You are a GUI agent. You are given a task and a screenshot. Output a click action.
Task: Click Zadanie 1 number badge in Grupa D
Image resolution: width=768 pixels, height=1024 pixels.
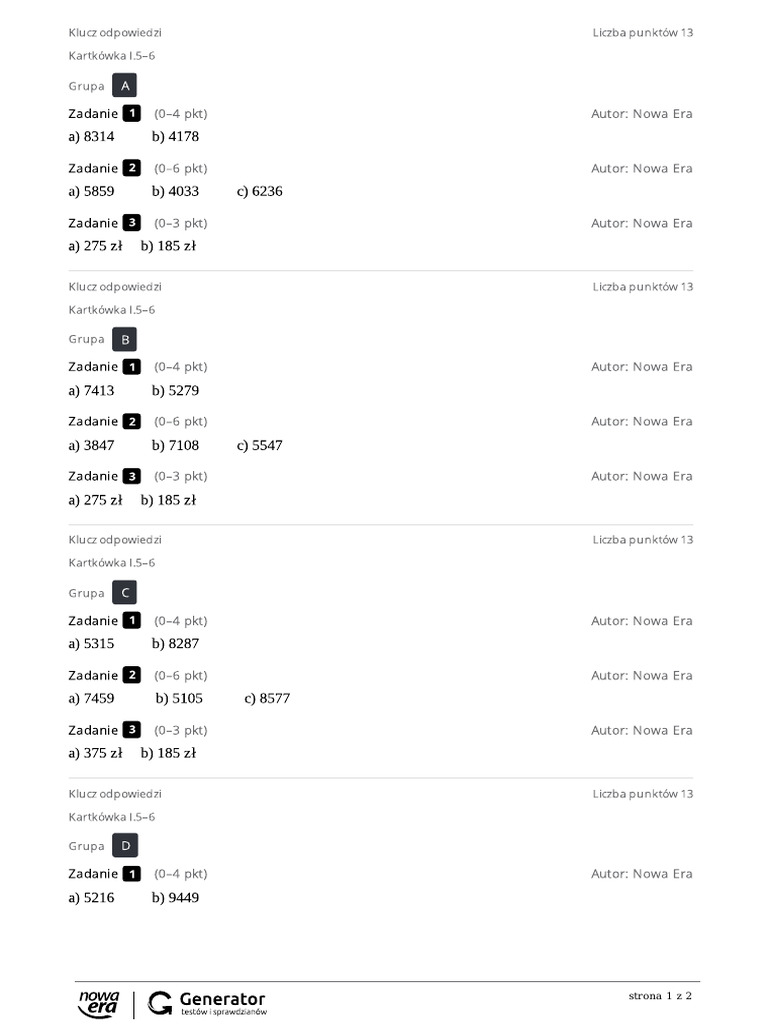click(131, 874)
